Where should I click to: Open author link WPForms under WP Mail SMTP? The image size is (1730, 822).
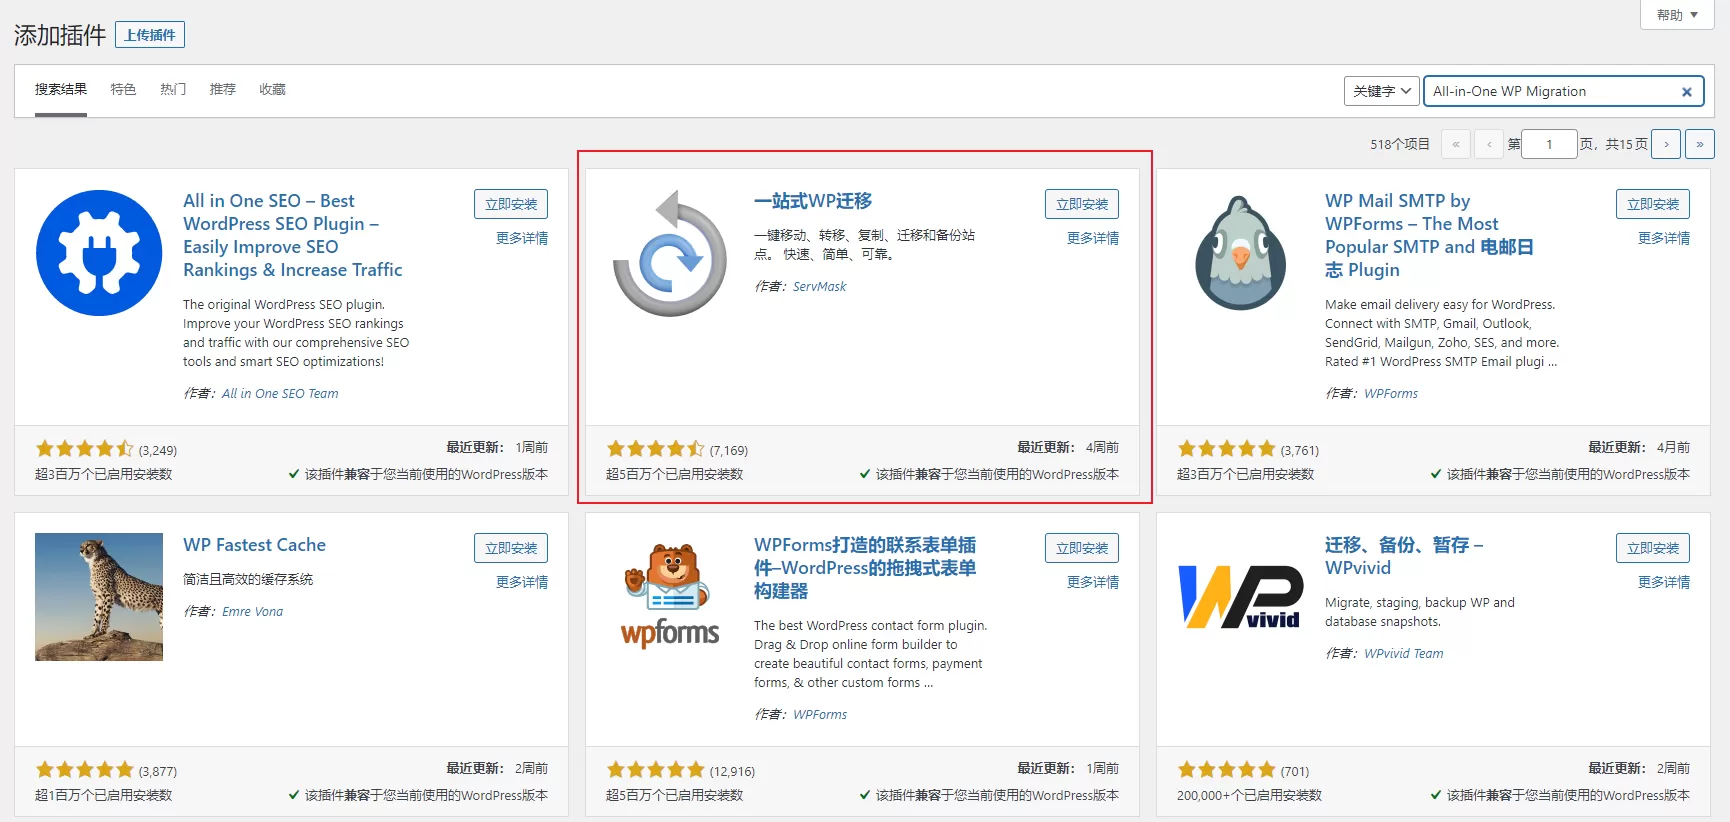point(1391,394)
